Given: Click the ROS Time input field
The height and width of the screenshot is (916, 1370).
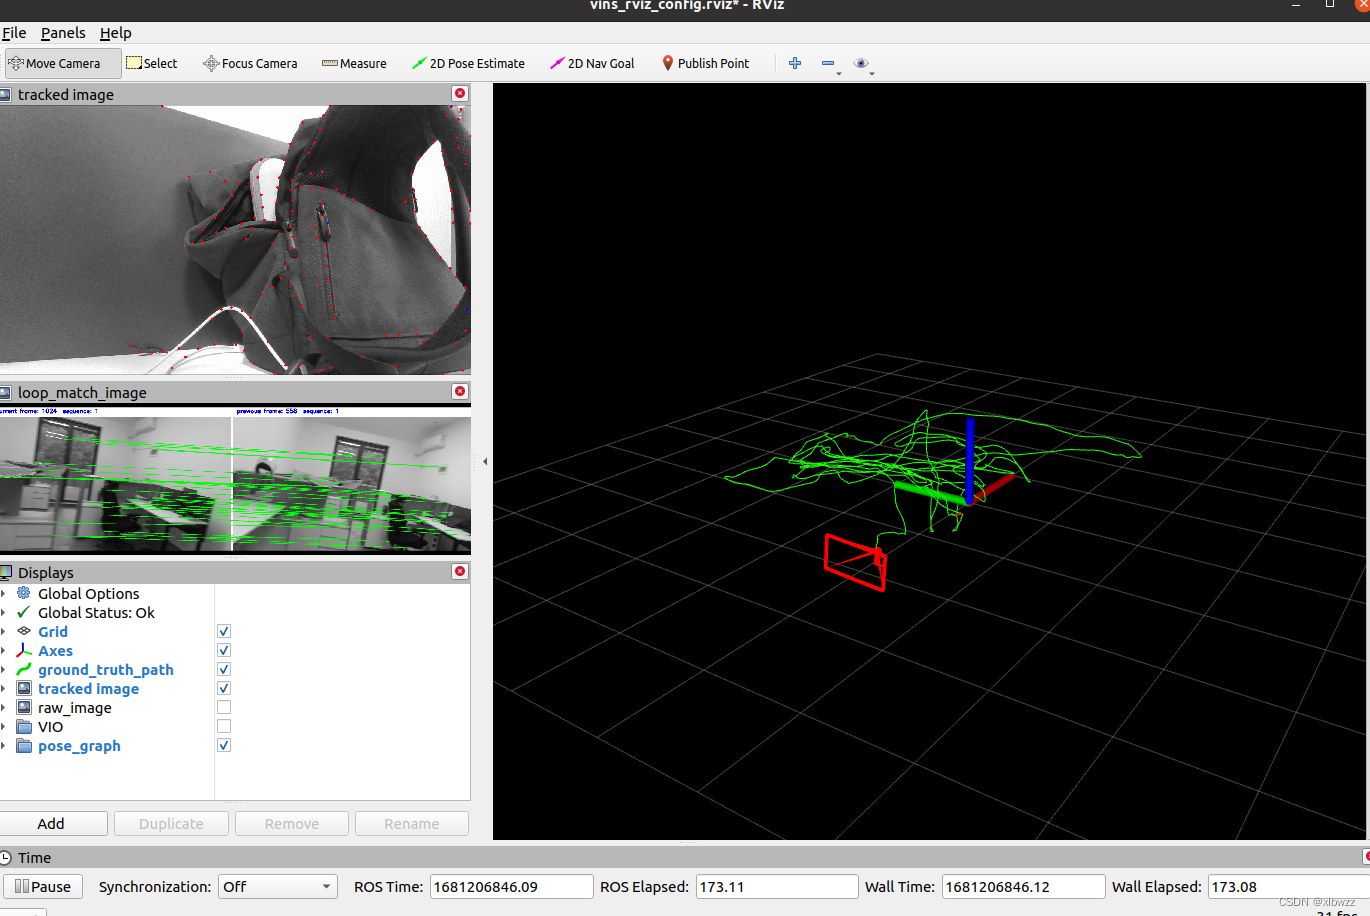Looking at the screenshot, I should (511, 886).
